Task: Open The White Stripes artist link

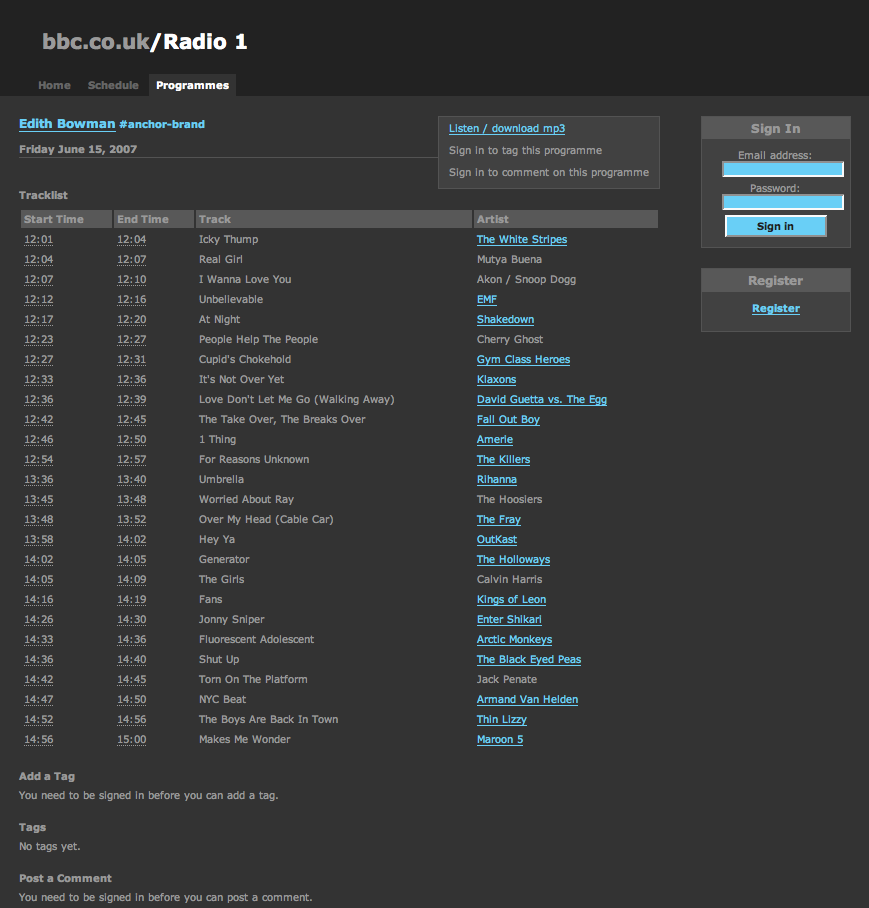Action: tap(521, 239)
